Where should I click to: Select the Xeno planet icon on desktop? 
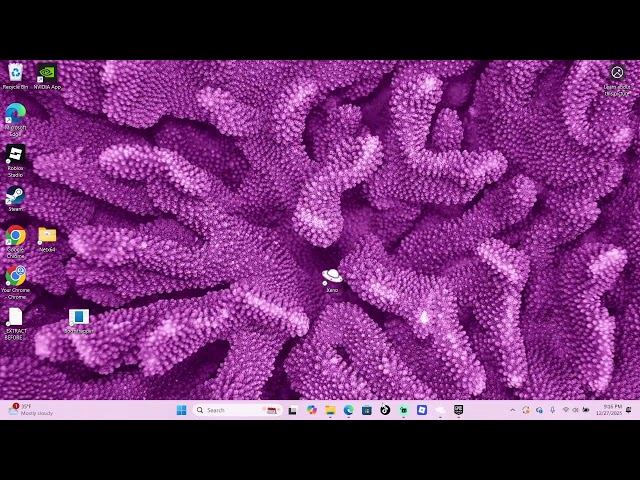332,280
